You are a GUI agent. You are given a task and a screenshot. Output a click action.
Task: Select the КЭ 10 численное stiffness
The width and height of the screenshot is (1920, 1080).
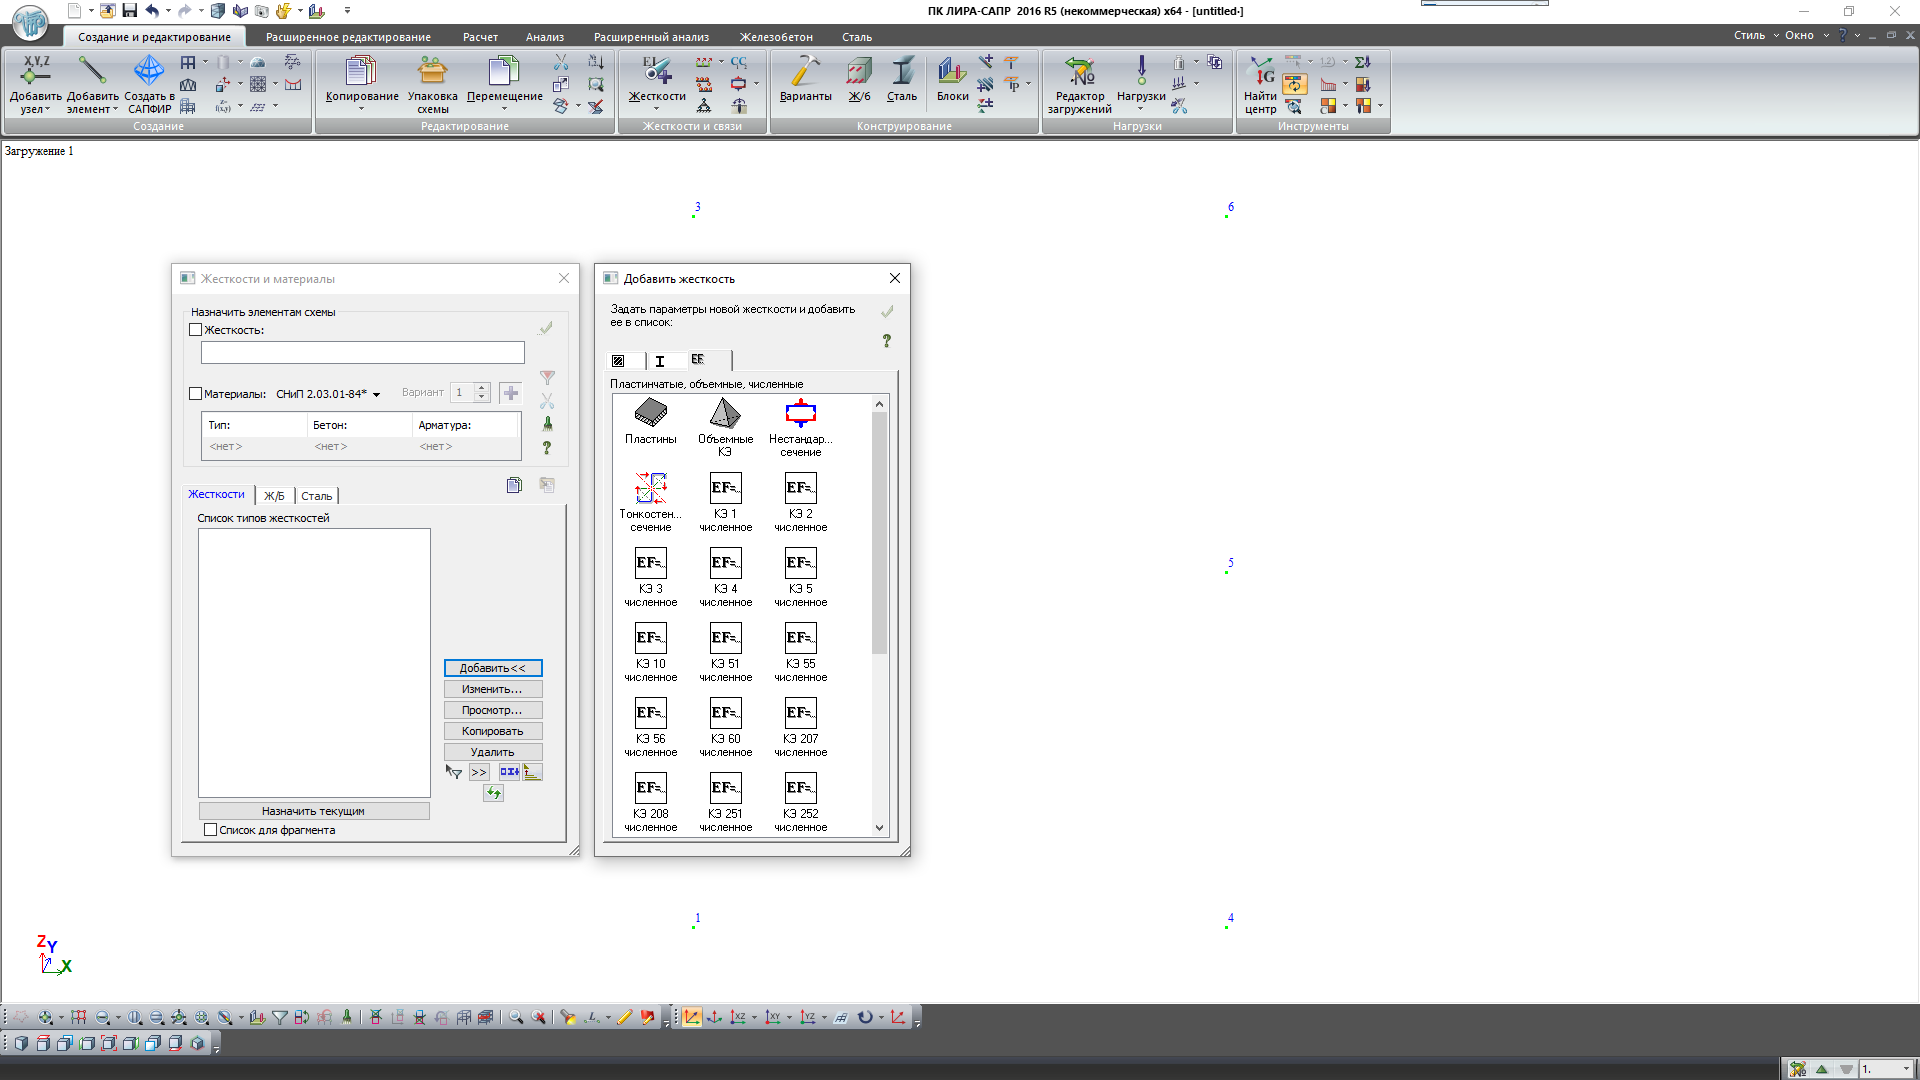point(651,652)
